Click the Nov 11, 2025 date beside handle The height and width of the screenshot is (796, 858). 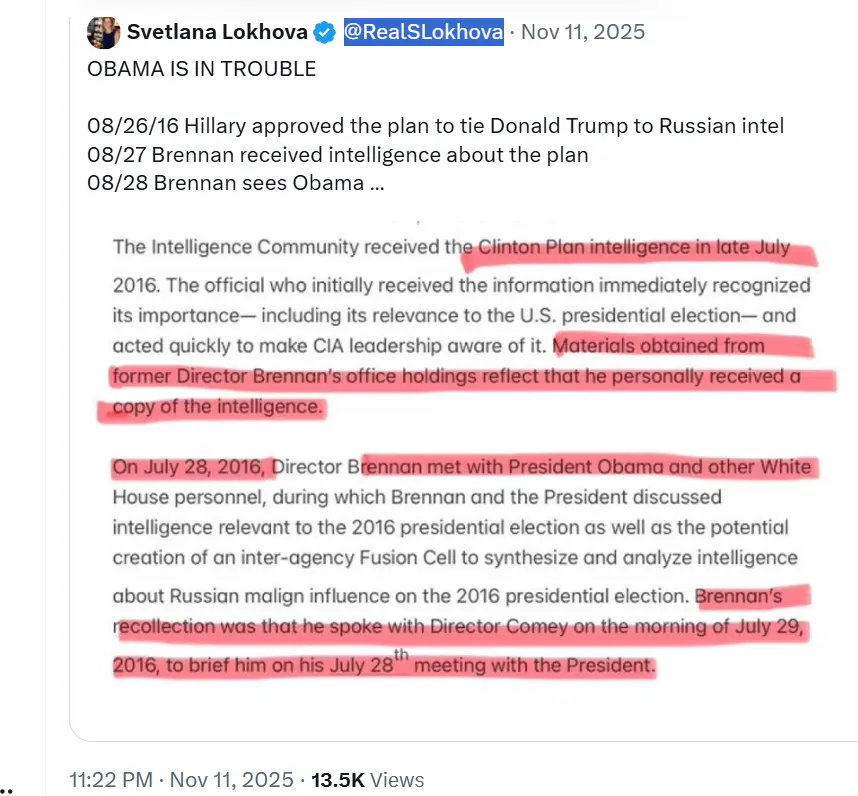pos(583,33)
